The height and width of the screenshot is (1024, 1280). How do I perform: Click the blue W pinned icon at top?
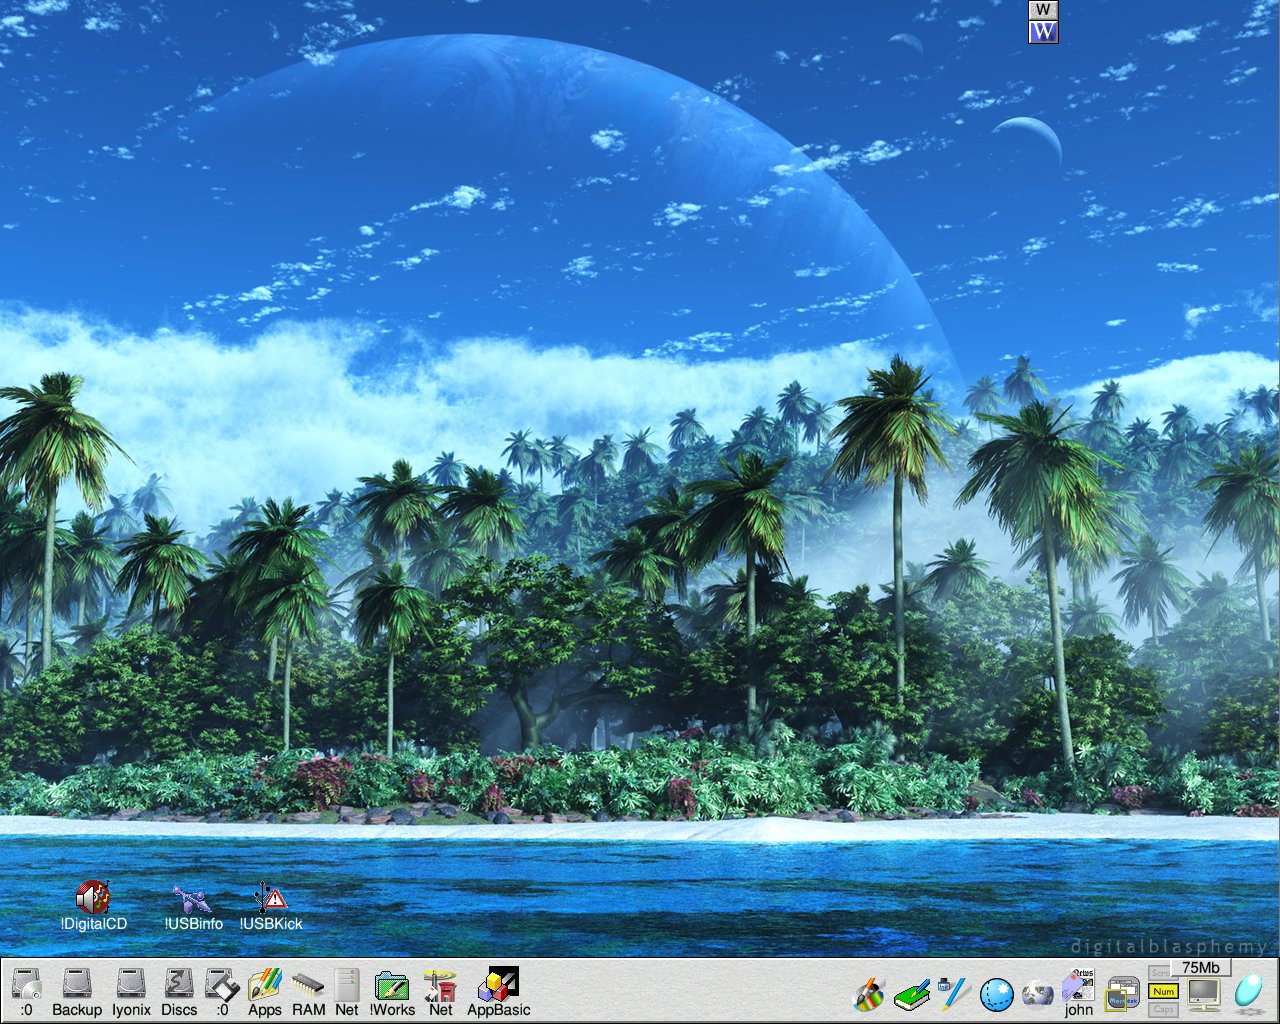1043,32
